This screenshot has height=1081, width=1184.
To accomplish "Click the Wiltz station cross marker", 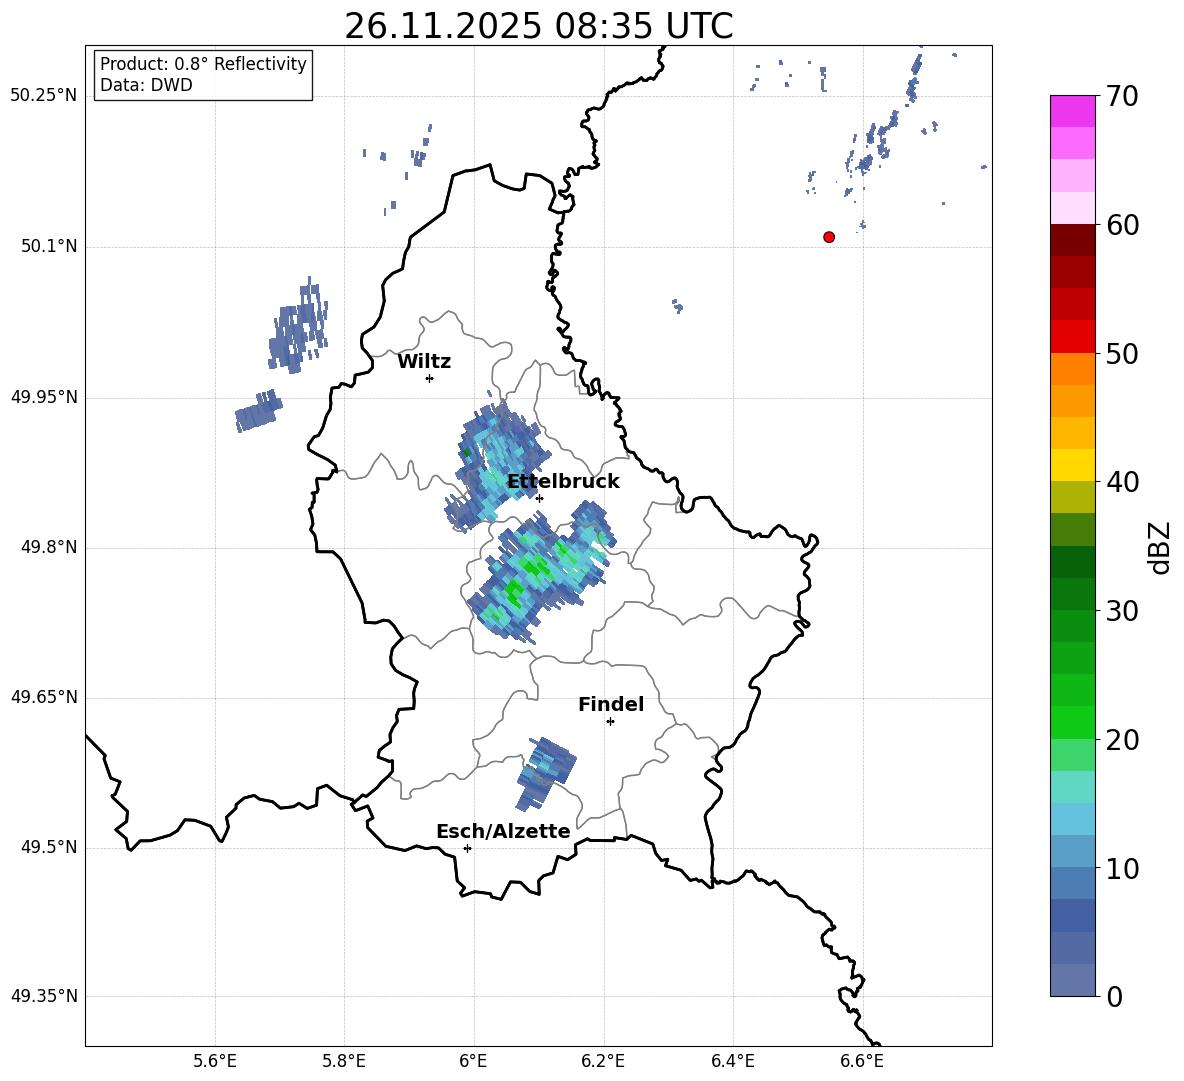I will tap(430, 379).
